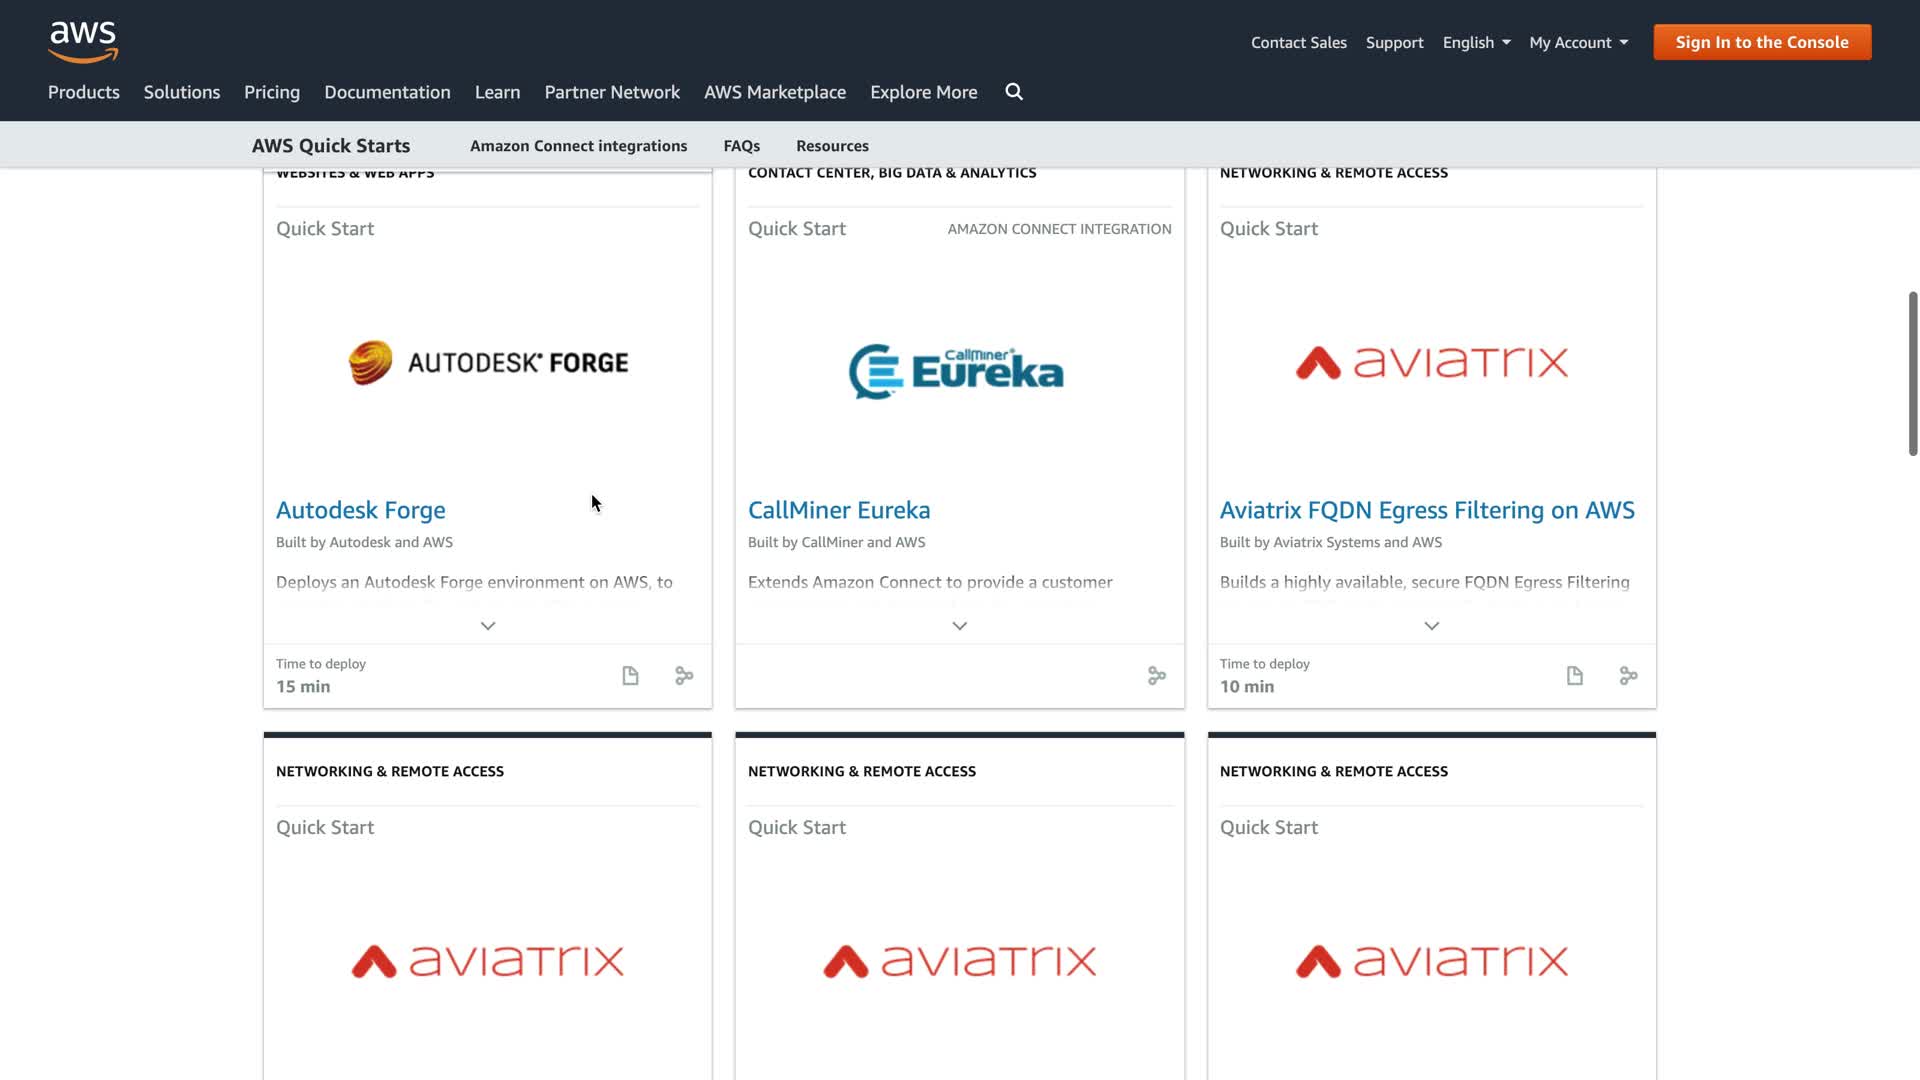Click Aviatrix FQDN source code icon

(1628, 676)
